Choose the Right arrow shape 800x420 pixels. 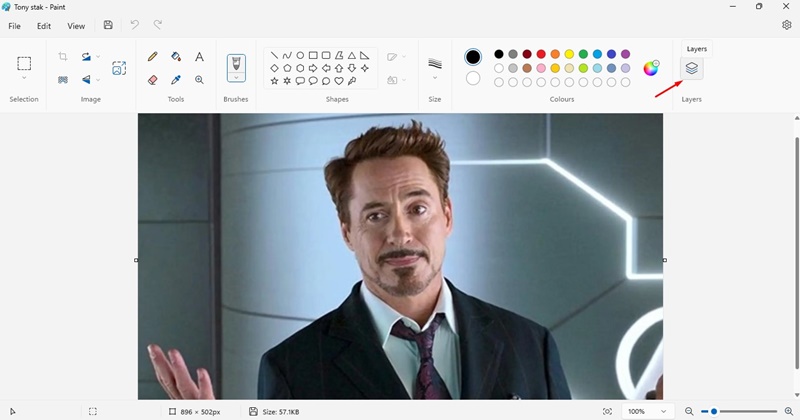click(313, 68)
